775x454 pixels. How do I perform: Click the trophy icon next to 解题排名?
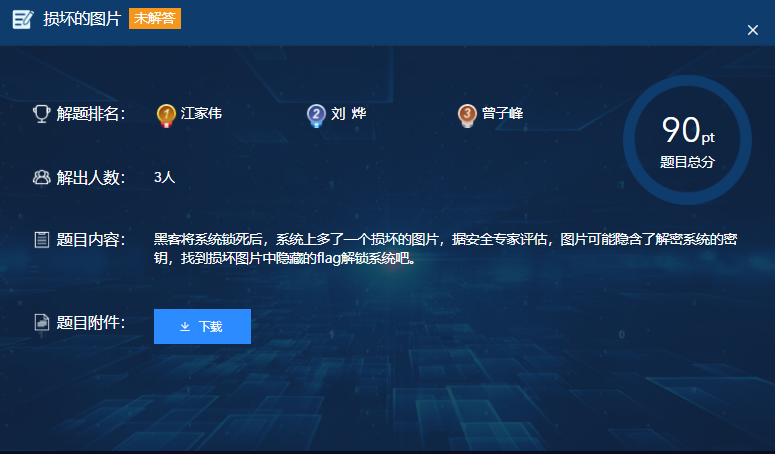tap(42, 114)
